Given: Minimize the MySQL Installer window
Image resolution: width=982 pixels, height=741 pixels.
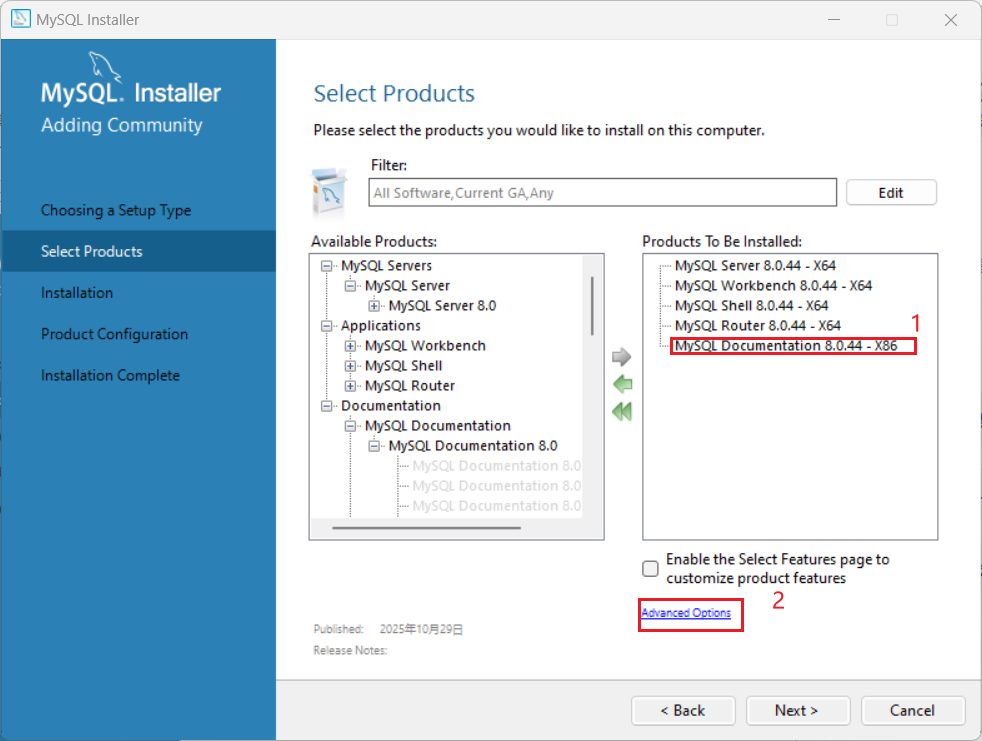Looking at the screenshot, I should [834, 20].
